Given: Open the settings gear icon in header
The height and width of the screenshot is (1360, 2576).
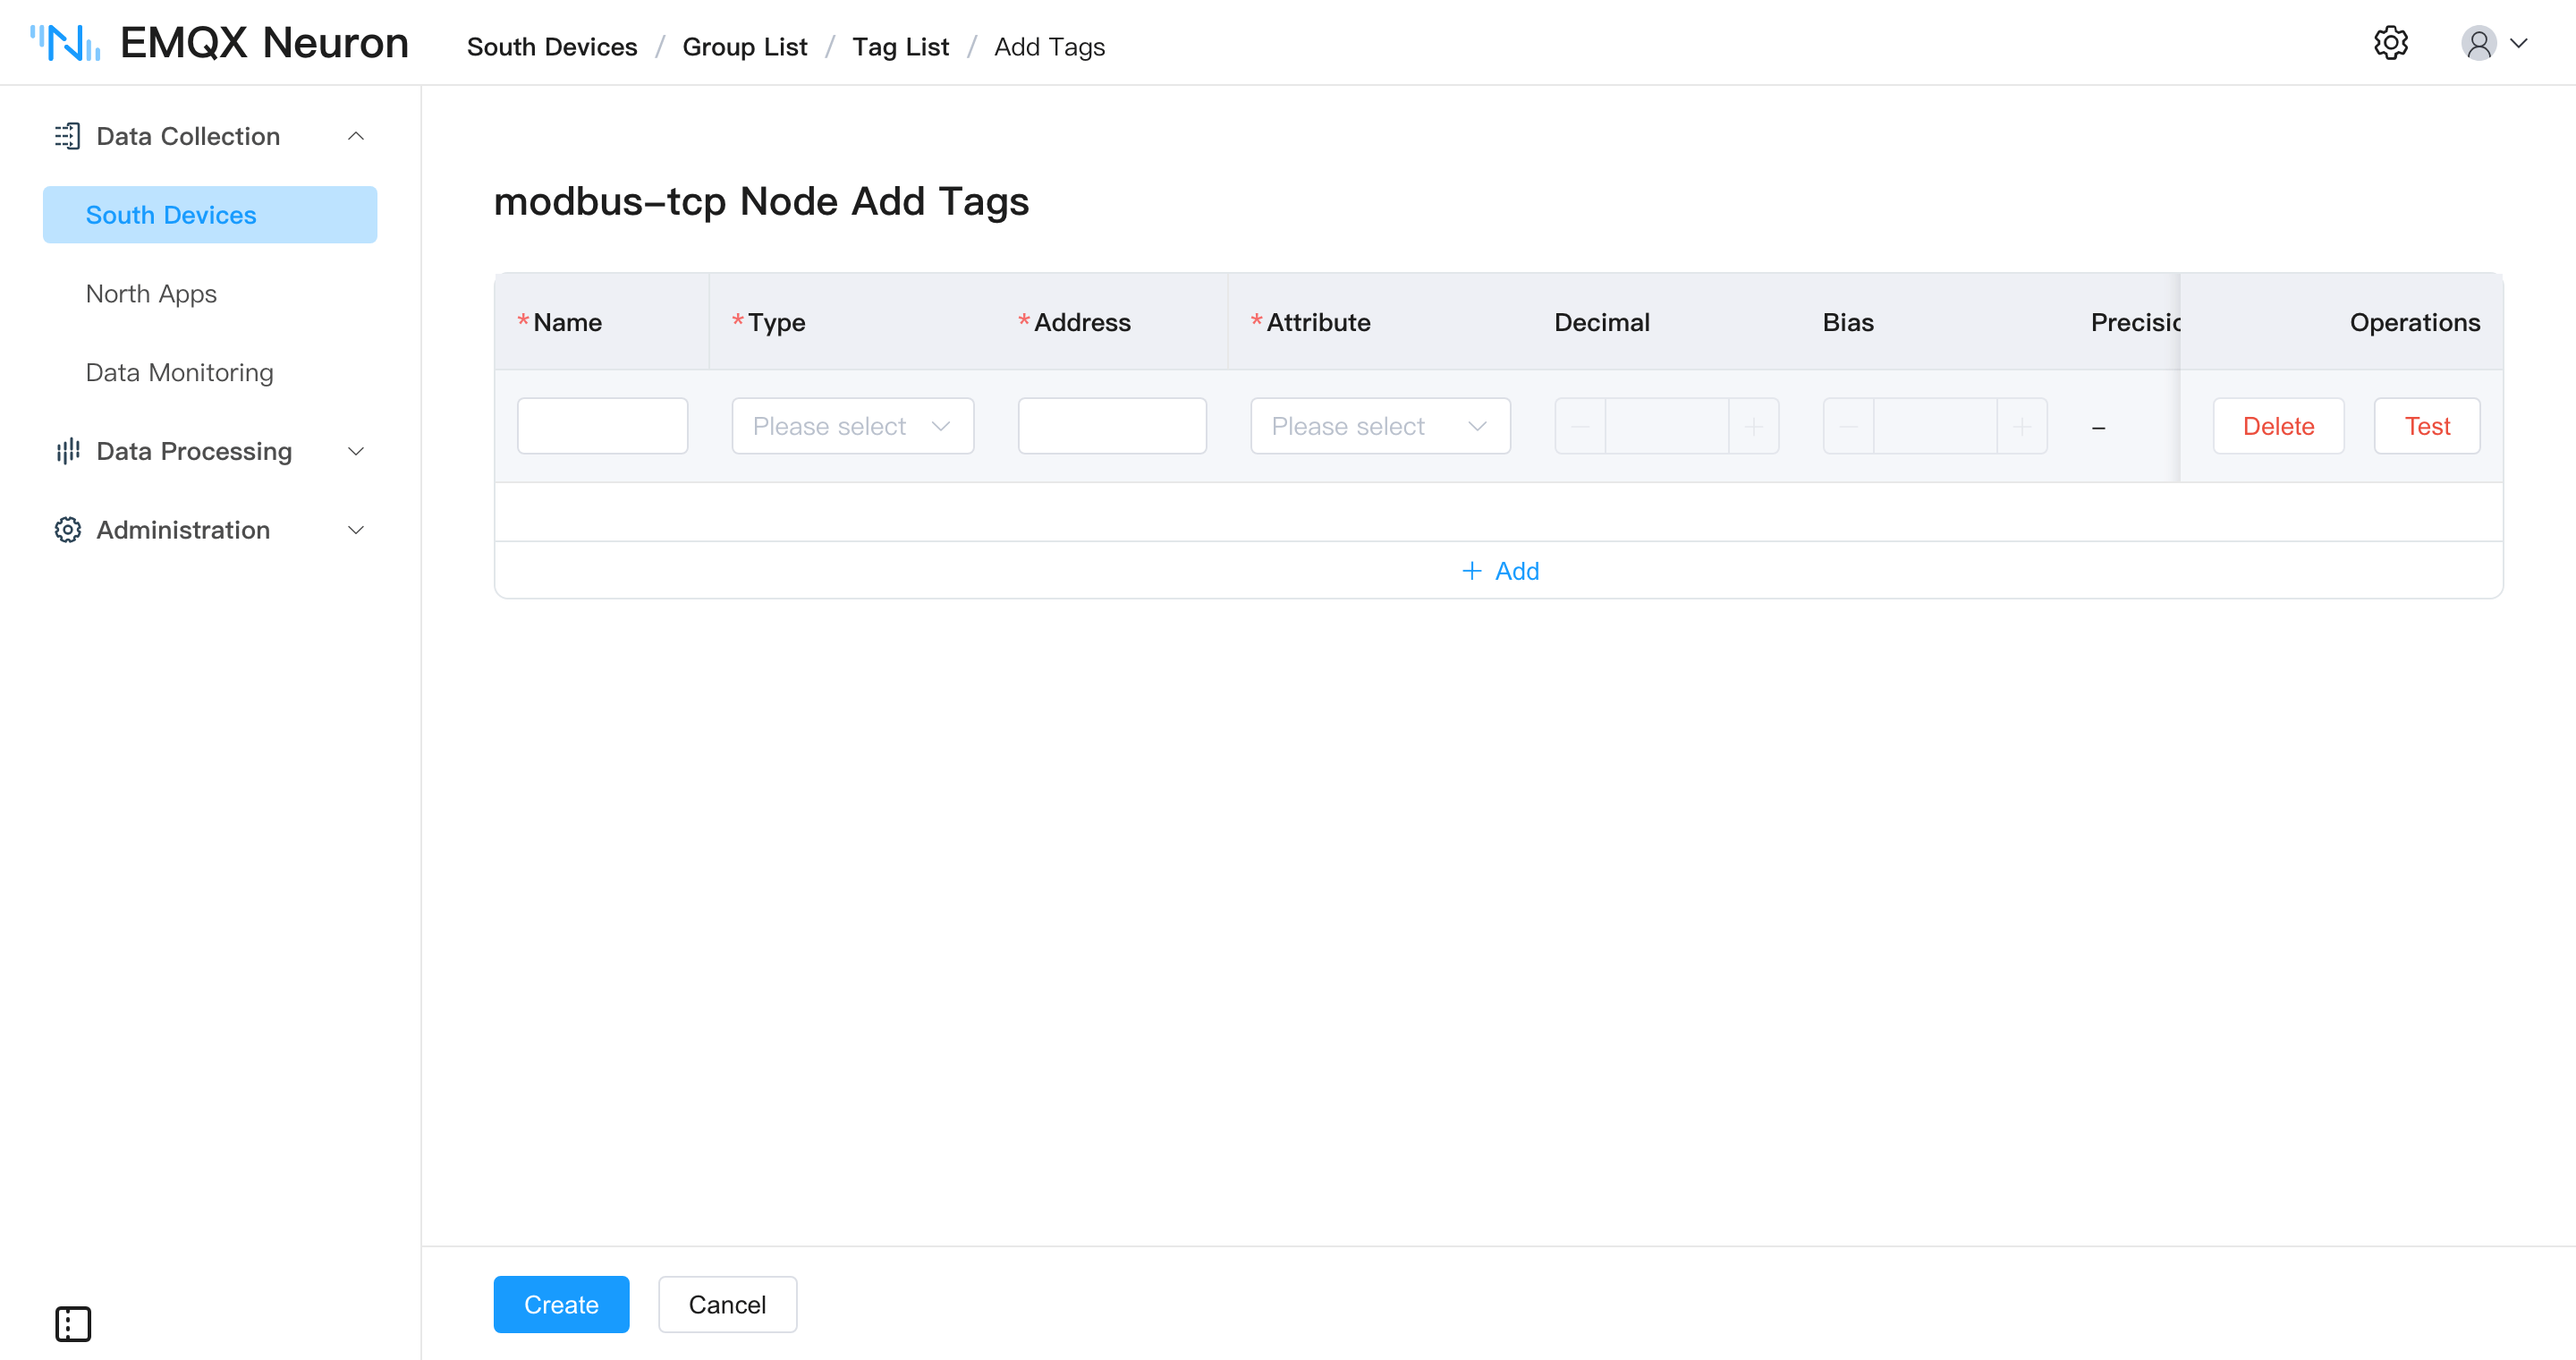Looking at the screenshot, I should click(x=2390, y=43).
